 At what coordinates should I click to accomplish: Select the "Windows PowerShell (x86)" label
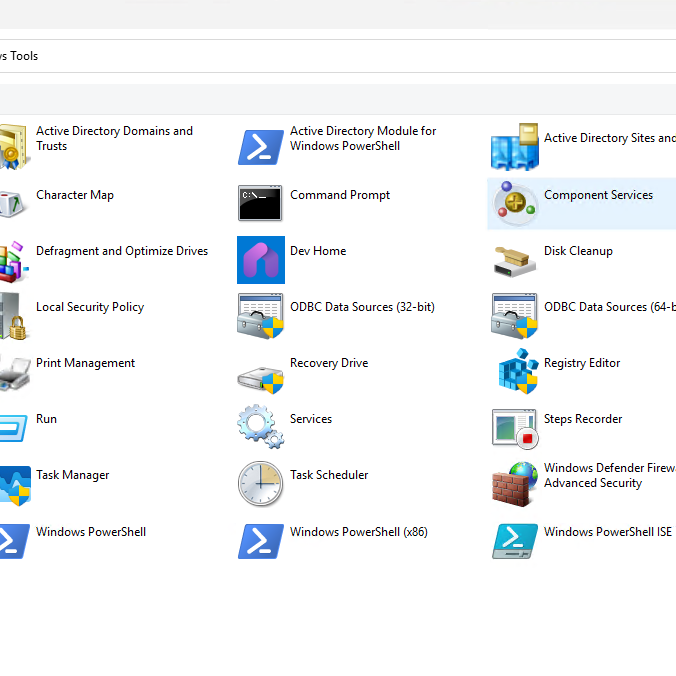[359, 532]
